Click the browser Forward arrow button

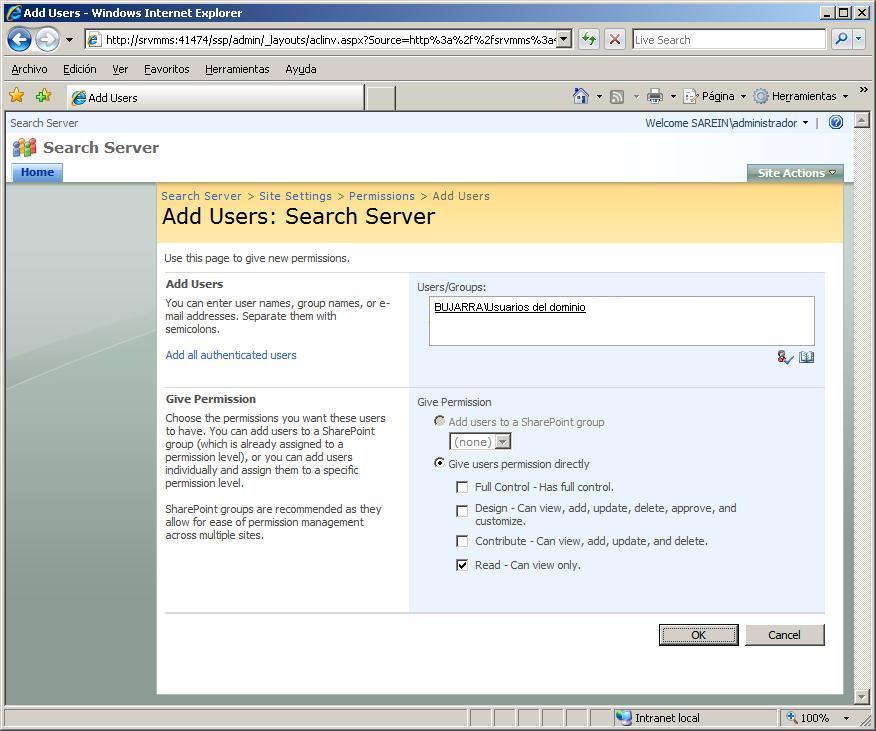47,40
